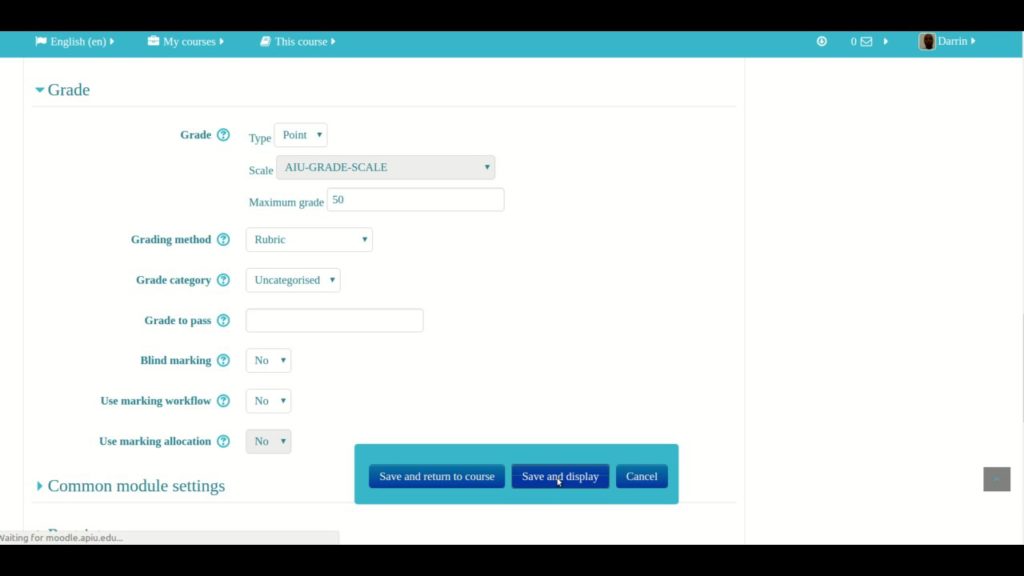Image resolution: width=1024 pixels, height=576 pixels.
Task: Open the My courses menu
Action: (x=186, y=42)
